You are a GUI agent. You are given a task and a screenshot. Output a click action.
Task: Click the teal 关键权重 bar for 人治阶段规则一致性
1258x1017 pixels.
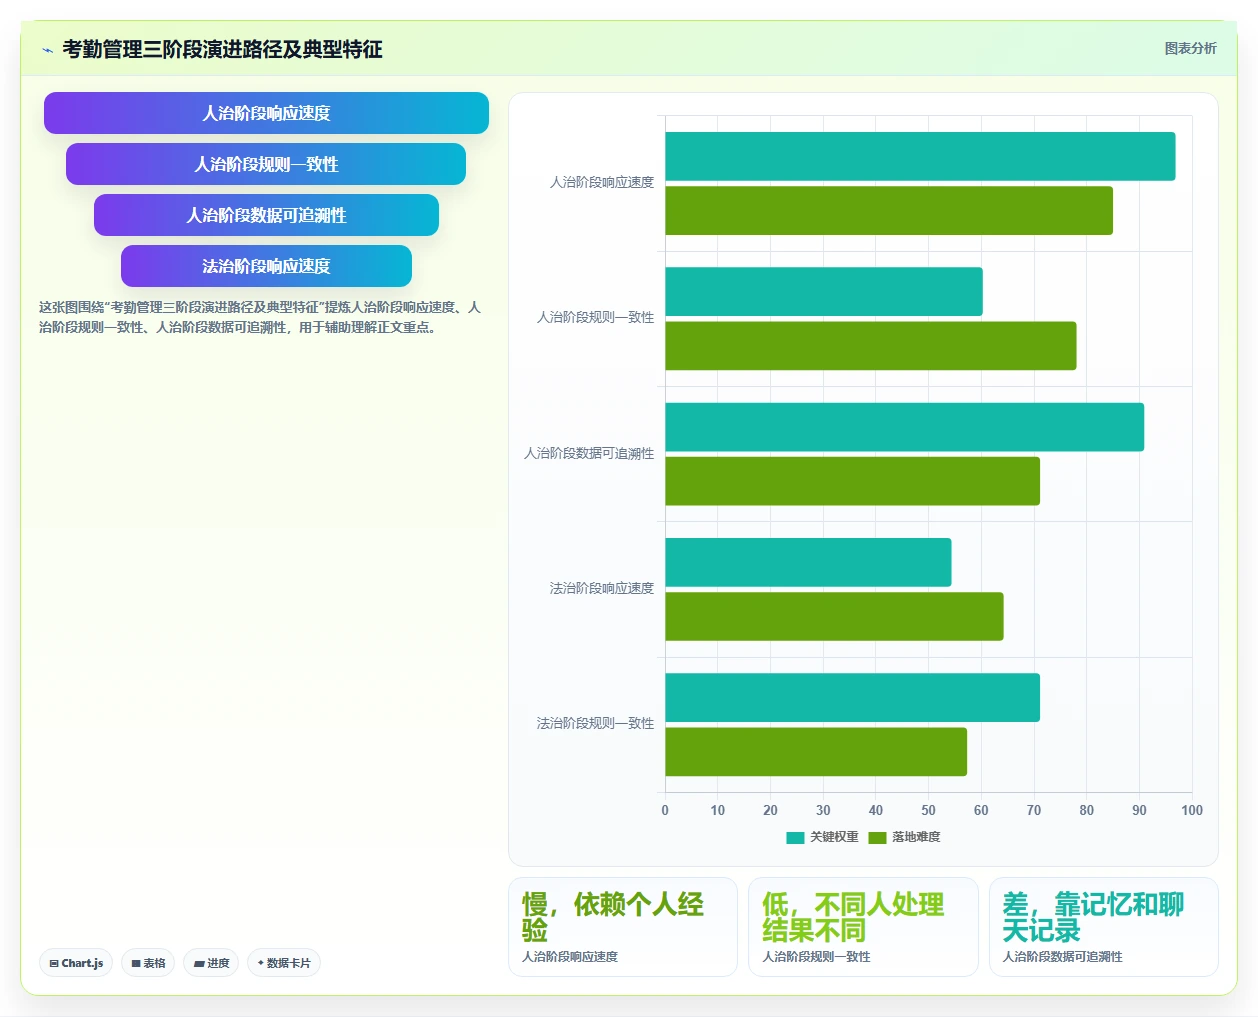(824, 292)
